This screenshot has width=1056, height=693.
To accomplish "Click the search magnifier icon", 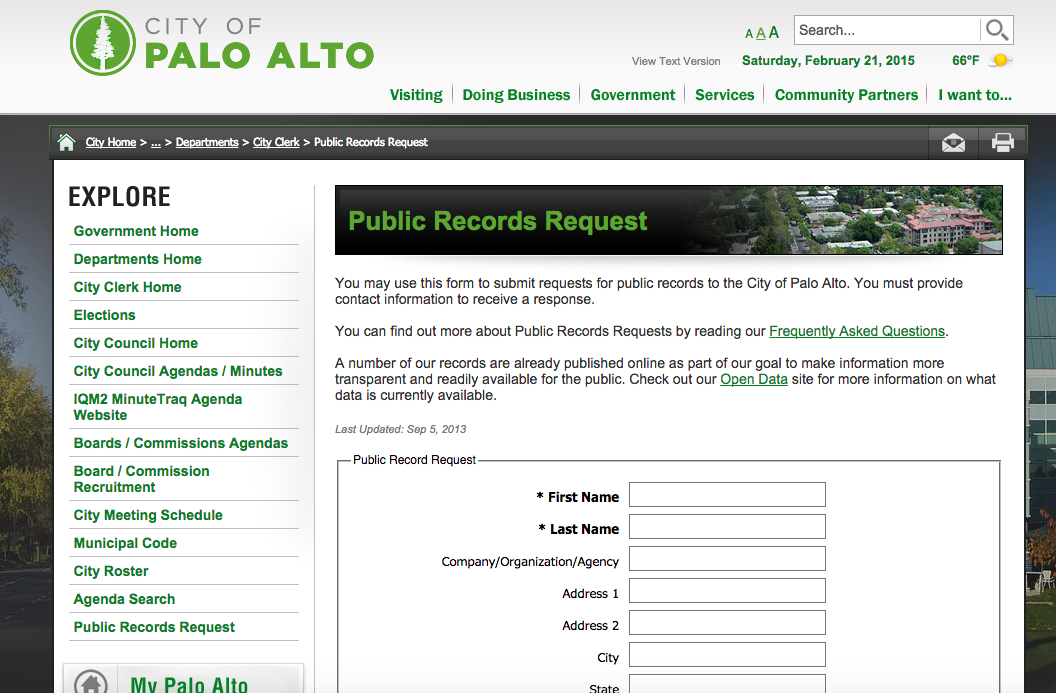I will pos(996,30).
